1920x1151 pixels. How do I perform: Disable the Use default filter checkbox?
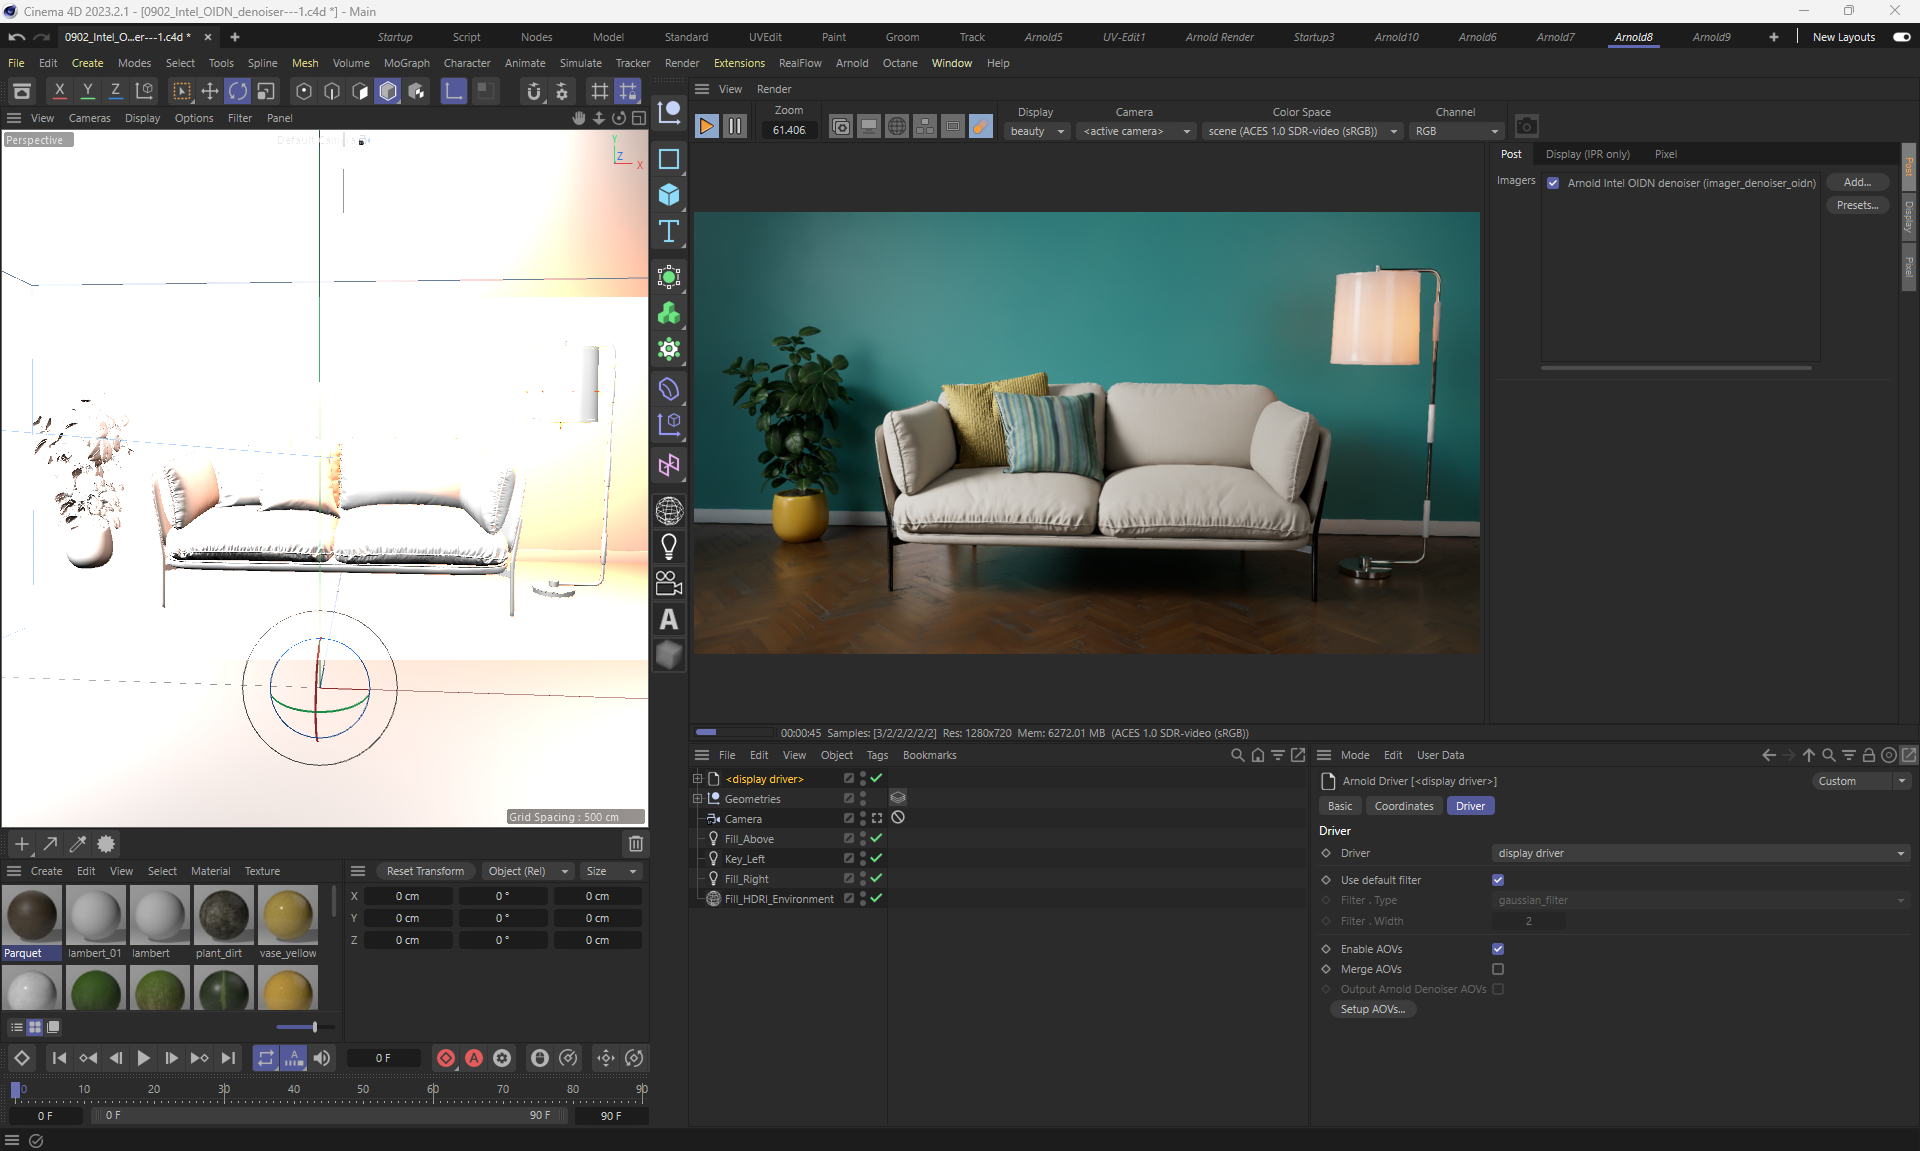coord(1498,880)
